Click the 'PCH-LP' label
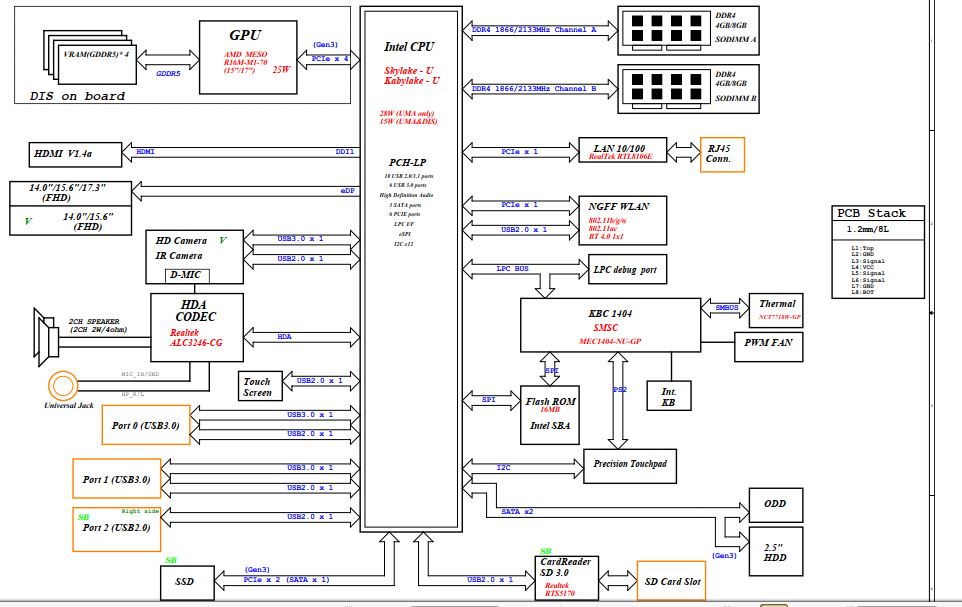Viewport: 962px width, 607px height. click(x=407, y=163)
